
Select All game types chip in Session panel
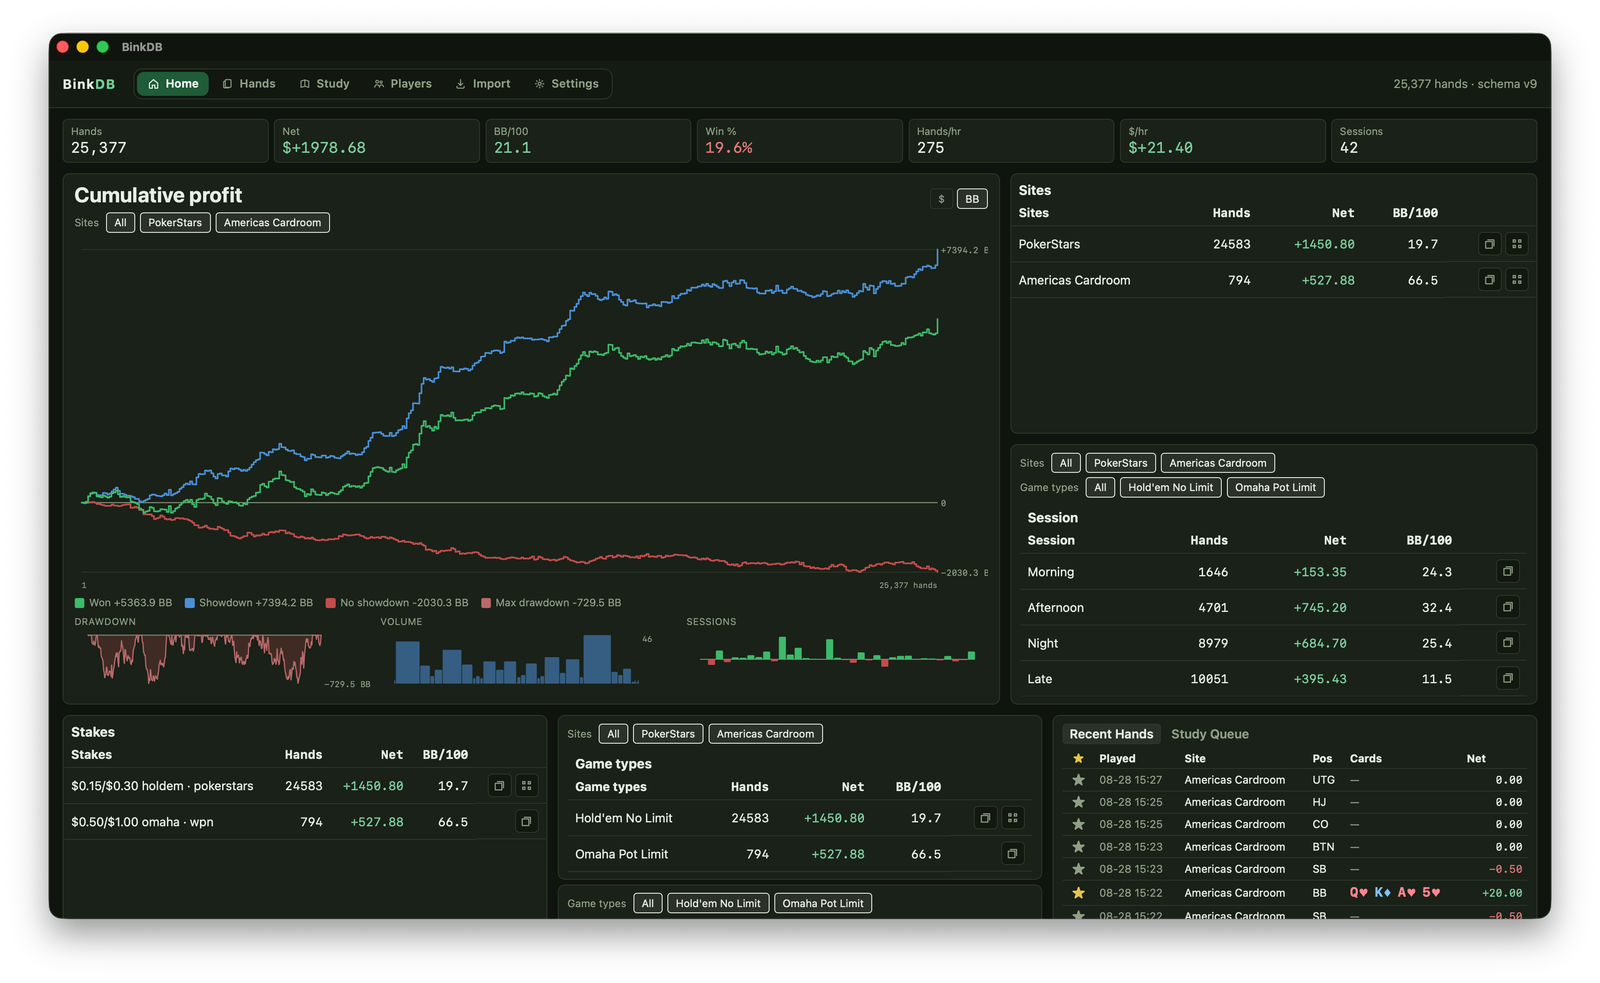pos(1100,488)
